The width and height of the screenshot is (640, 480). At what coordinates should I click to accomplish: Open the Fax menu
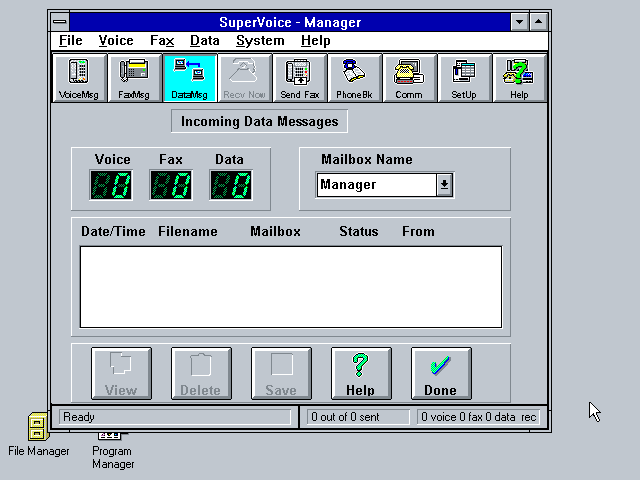click(162, 41)
